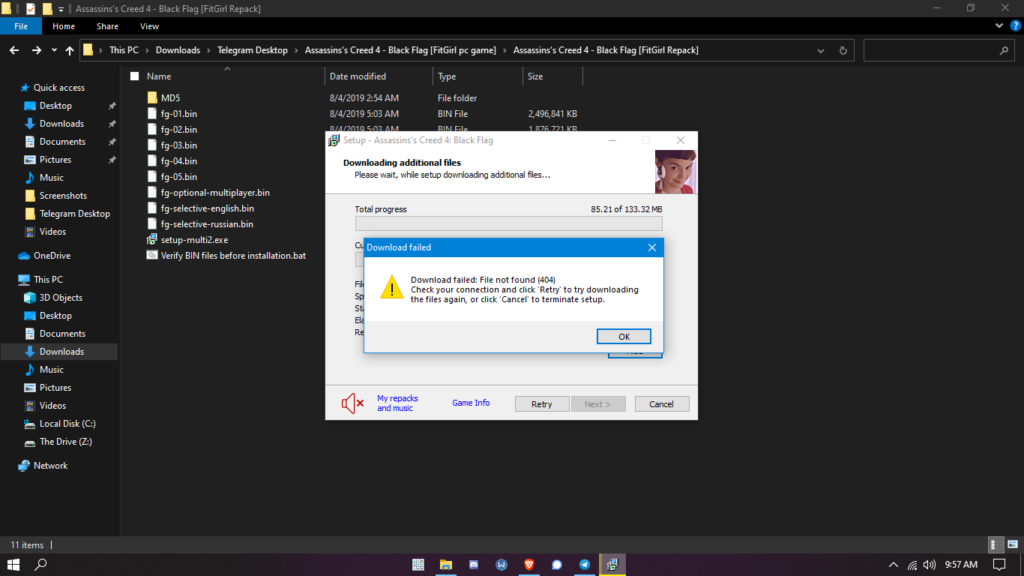Open Quick access in navigation pane

pyautogui.click(x=59, y=88)
